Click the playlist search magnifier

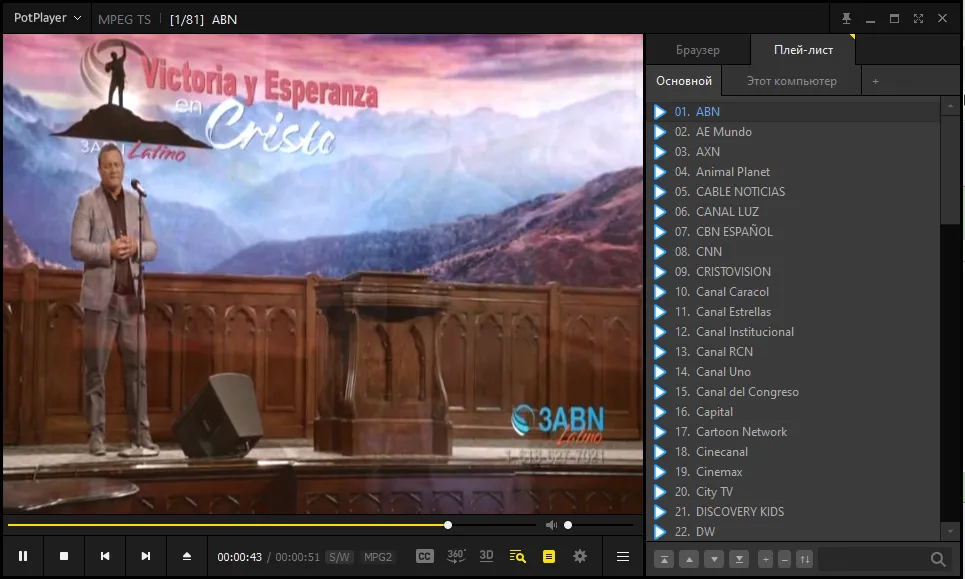pyautogui.click(x=938, y=559)
